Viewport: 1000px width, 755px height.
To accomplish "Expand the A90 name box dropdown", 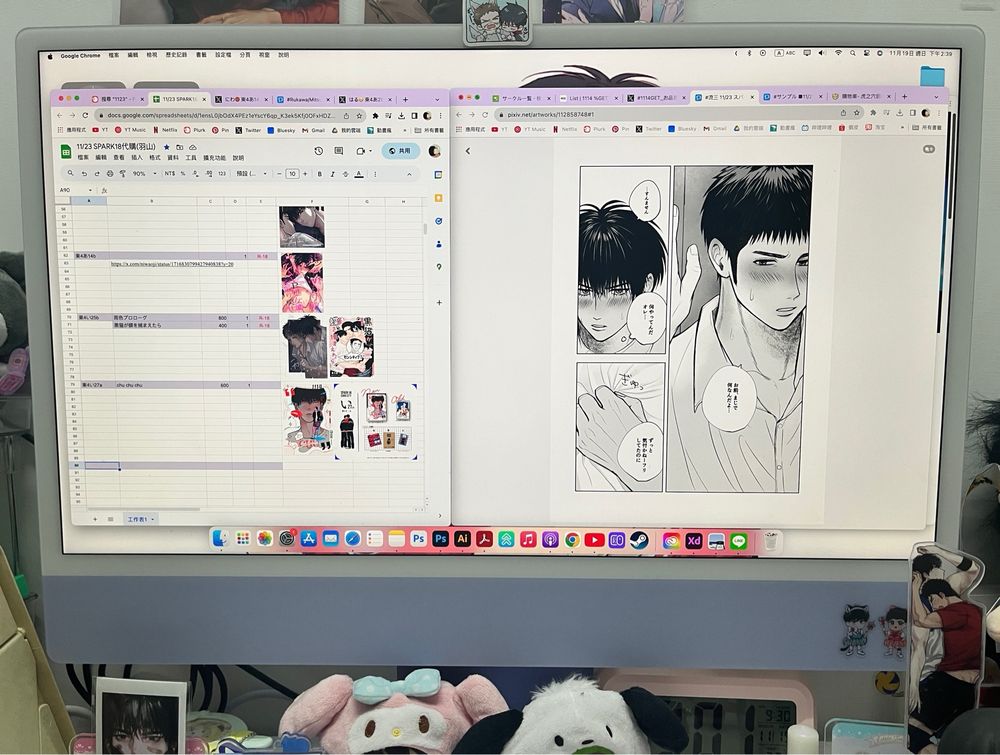I will tap(90, 190).
